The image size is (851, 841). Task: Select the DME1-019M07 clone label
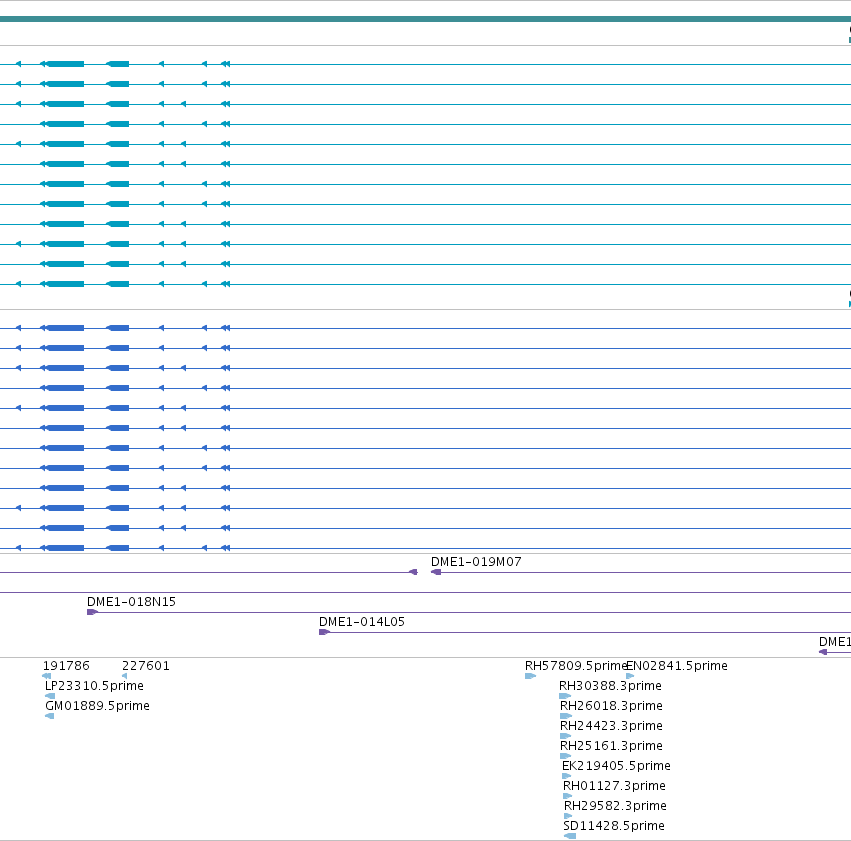click(x=476, y=562)
